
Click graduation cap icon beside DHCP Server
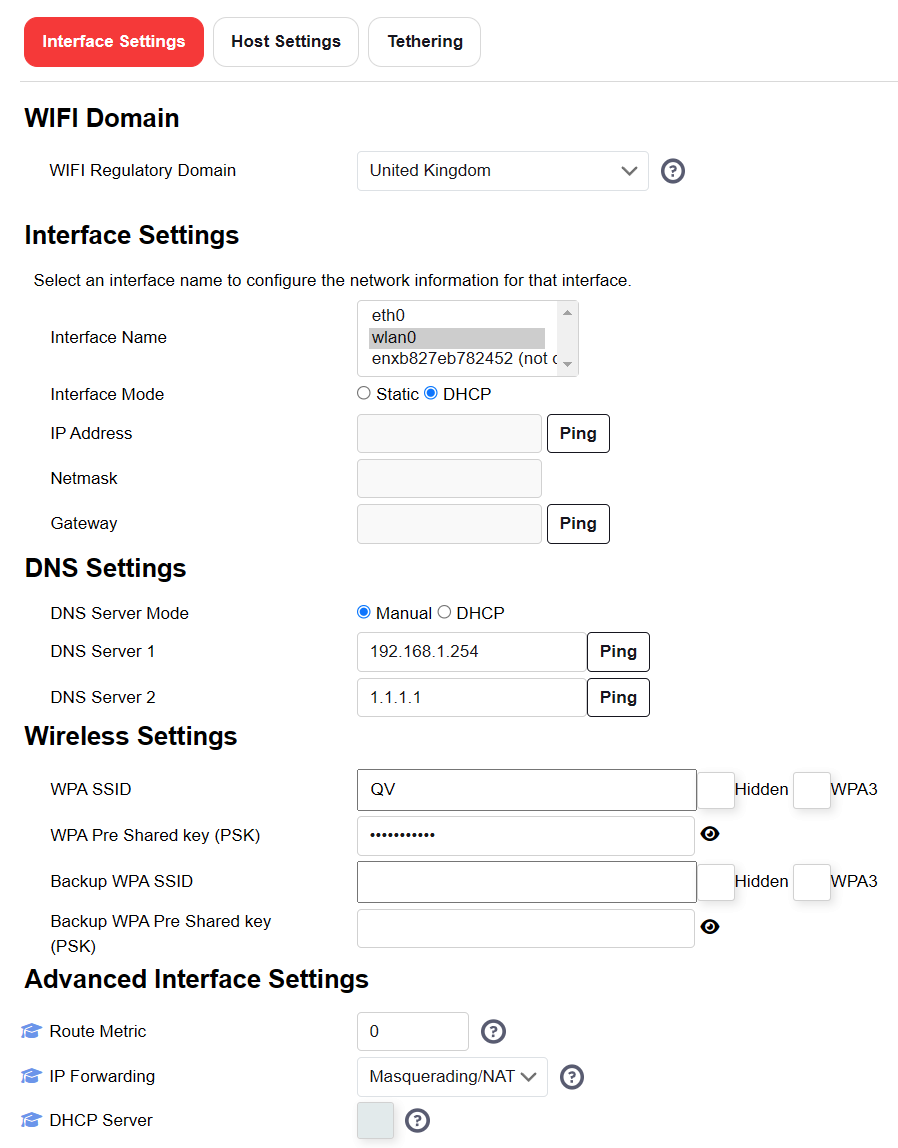(x=31, y=1120)
